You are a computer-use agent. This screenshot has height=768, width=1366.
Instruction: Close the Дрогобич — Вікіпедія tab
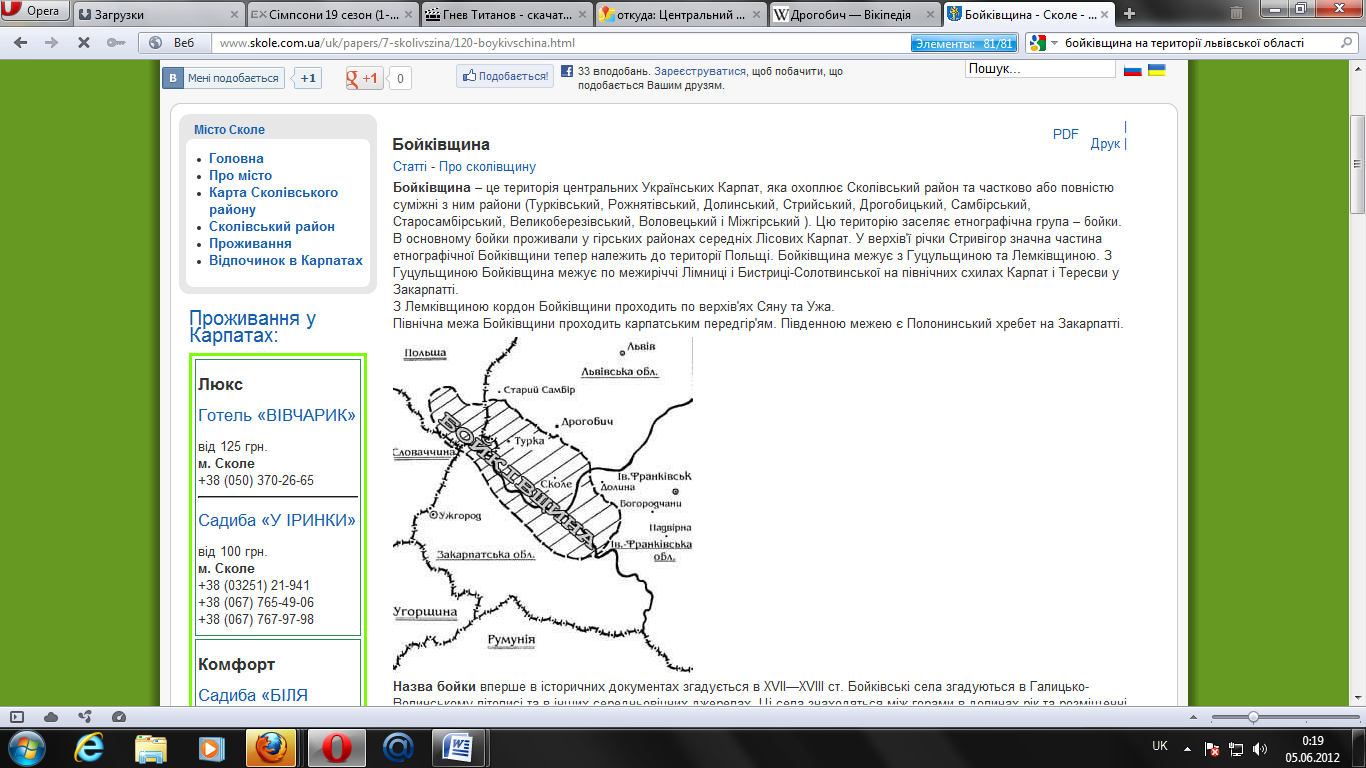pos(928,15)
